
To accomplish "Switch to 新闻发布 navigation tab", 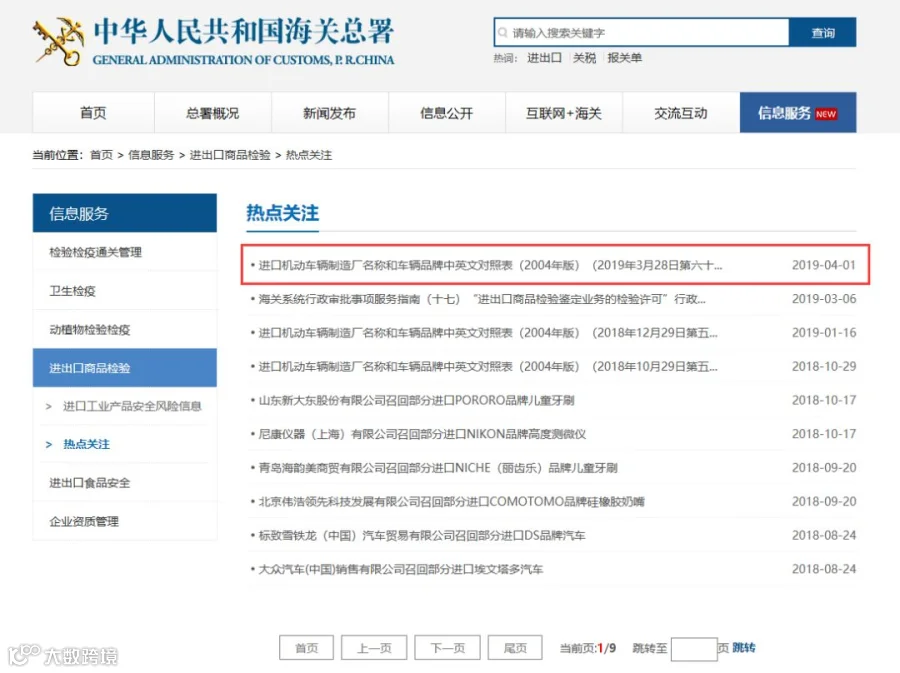I will [329, 112].
